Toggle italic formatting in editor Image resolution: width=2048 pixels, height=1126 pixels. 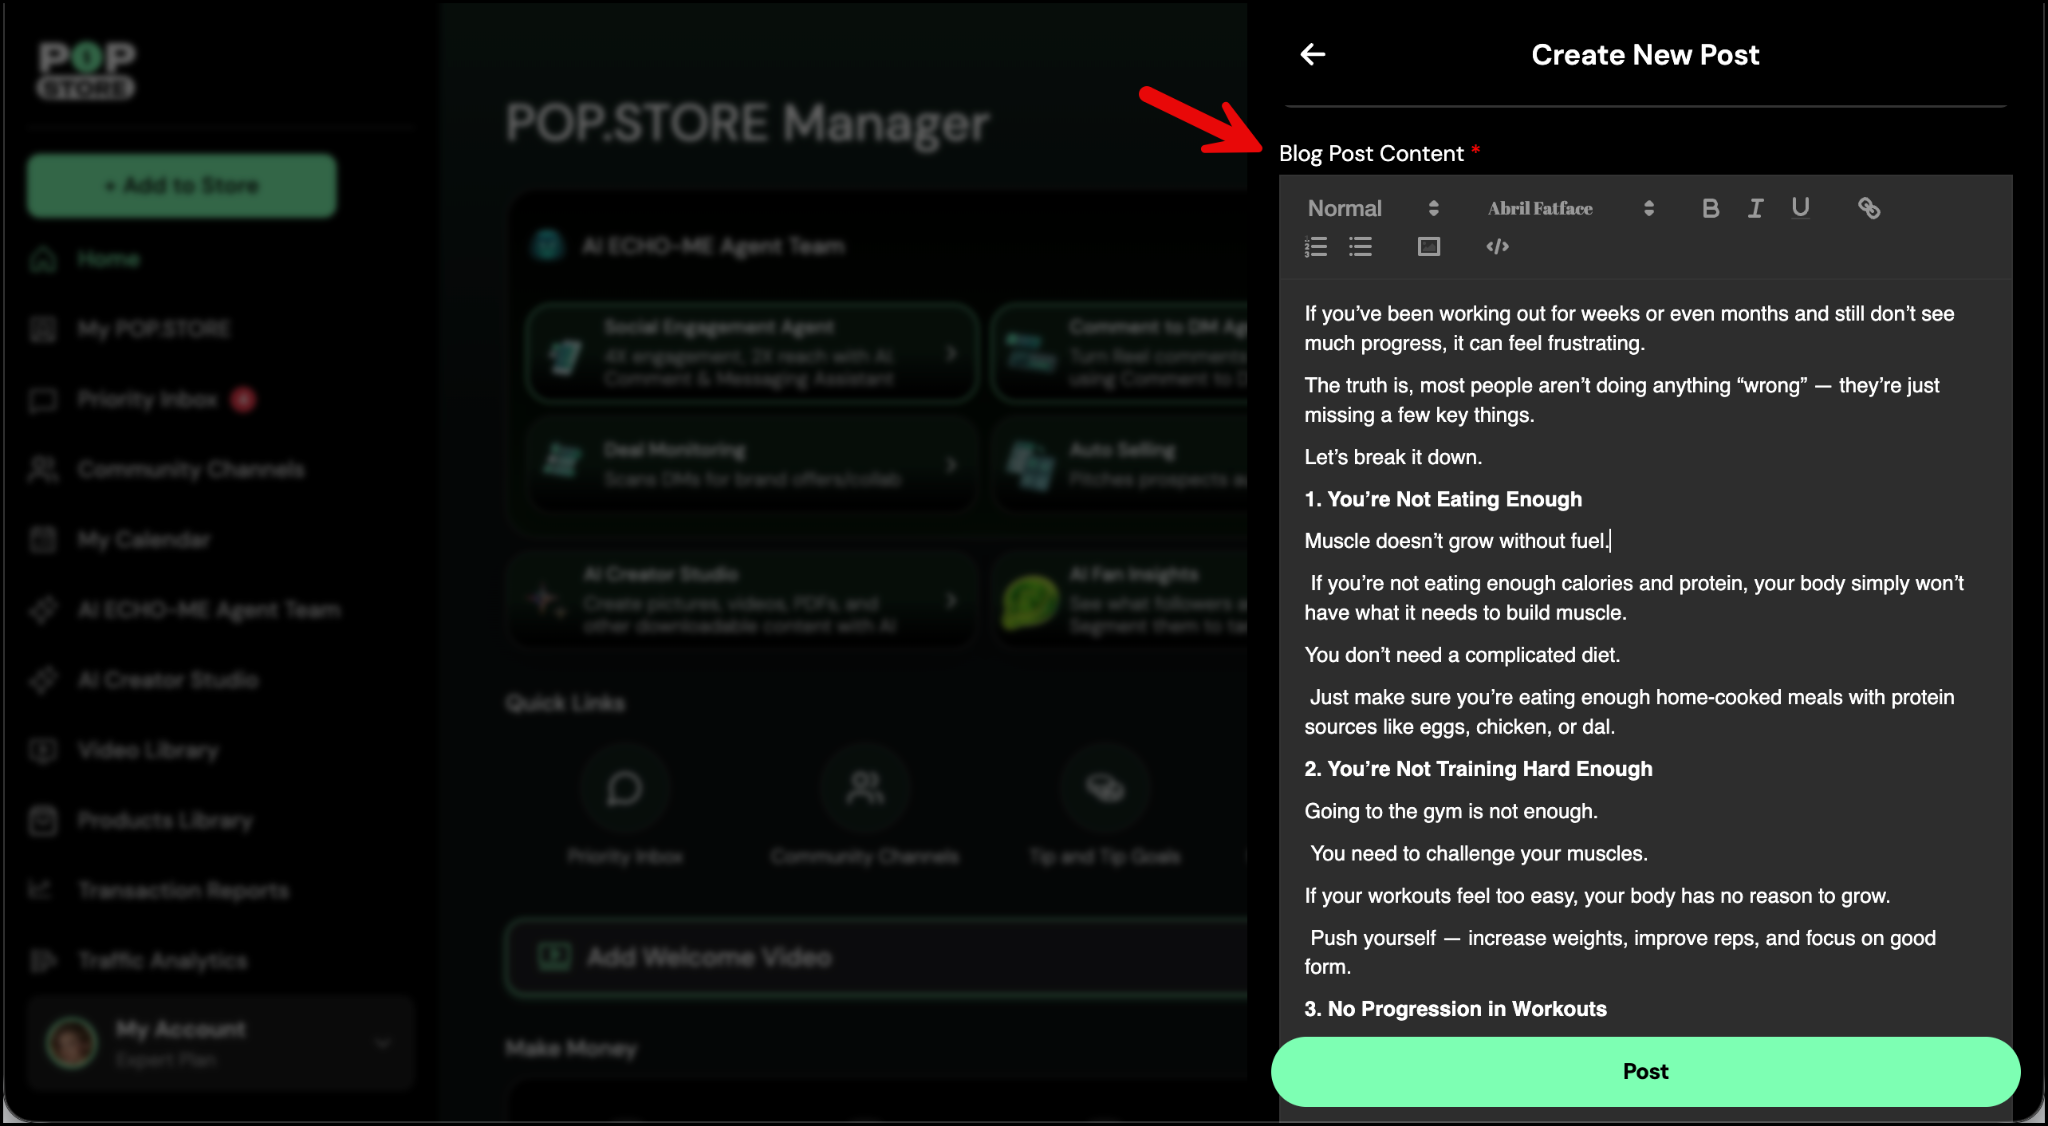click(x=1755, y=208)
